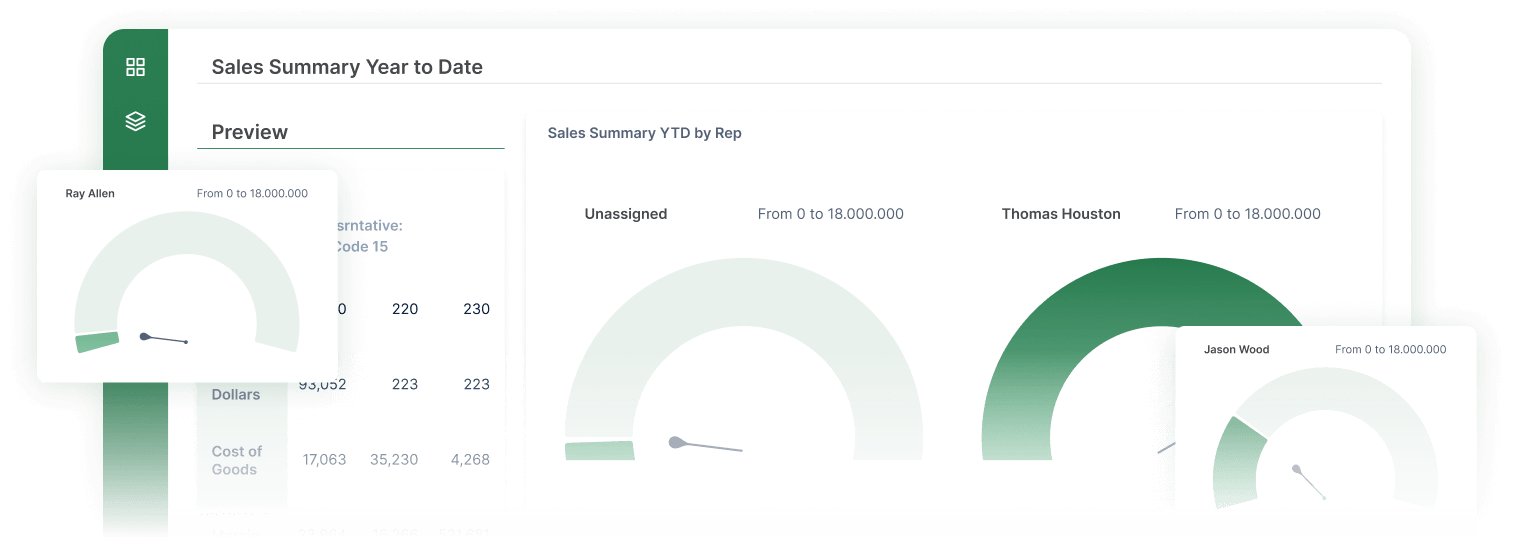Image resolution: width=1513 pixels, height=539 pixels.
Task: Click the Unassigned gauge needle pointer
Action: tap(705, 446)
